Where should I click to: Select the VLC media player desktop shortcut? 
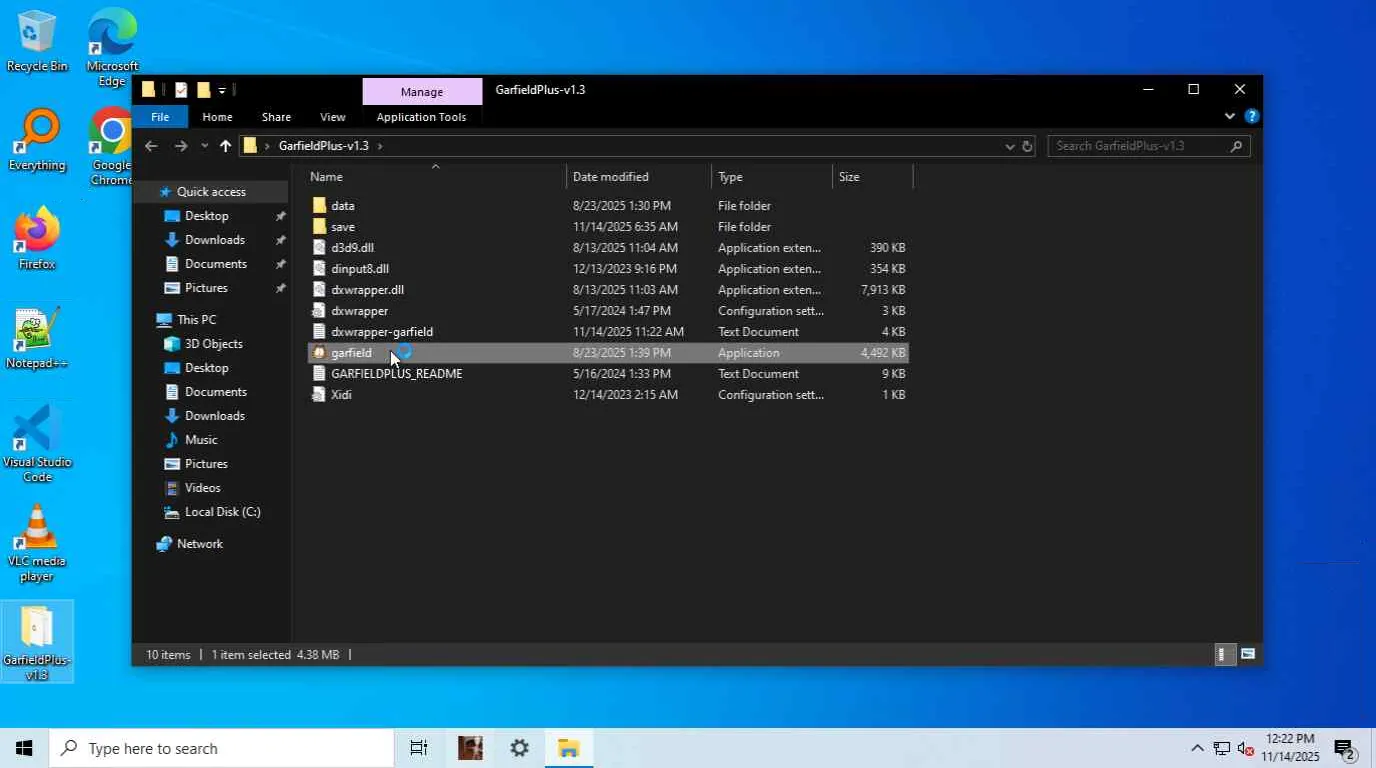point(37,543)
